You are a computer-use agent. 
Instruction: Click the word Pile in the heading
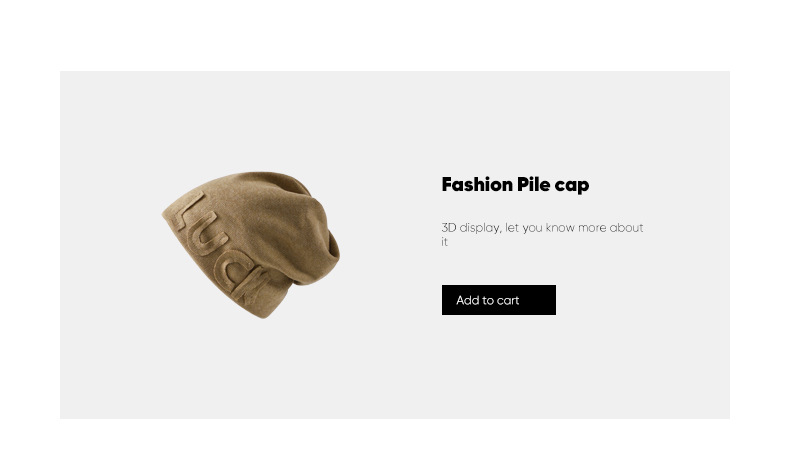click(x=534, y=184)
